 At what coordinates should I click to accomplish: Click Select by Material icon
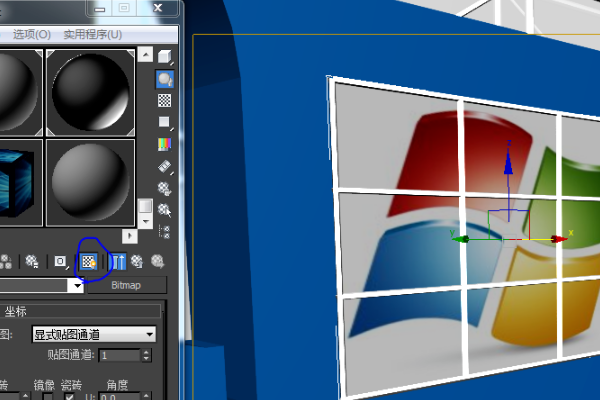coord(165,210)
